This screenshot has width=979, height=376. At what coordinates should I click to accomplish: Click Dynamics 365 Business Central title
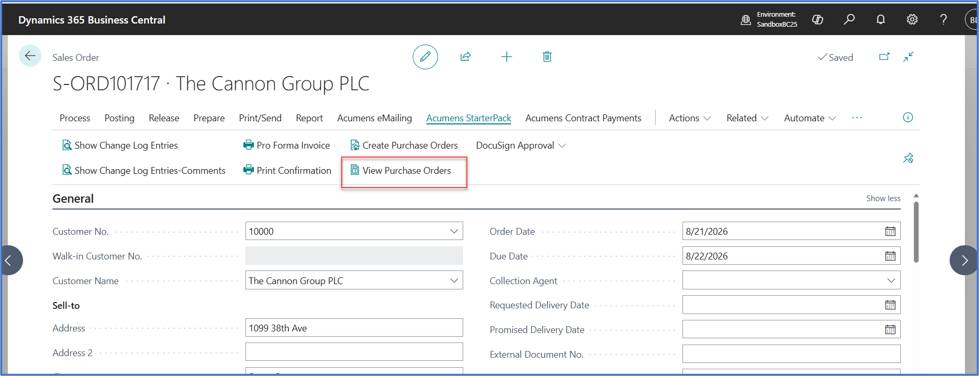click(92, 20)
